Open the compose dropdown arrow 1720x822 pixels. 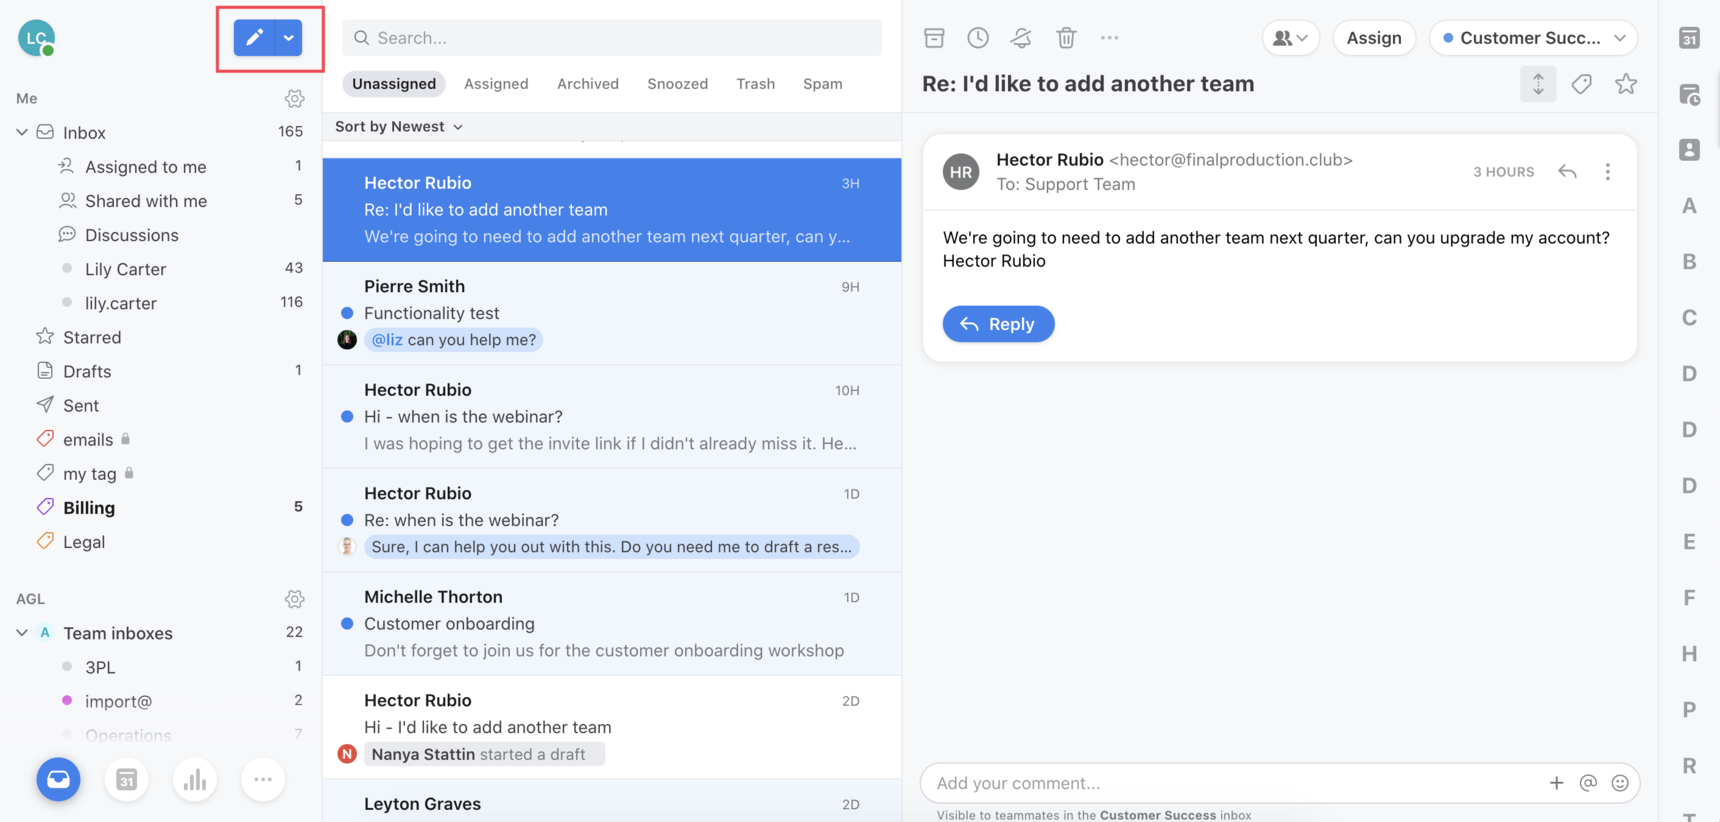tap(289, 38)
